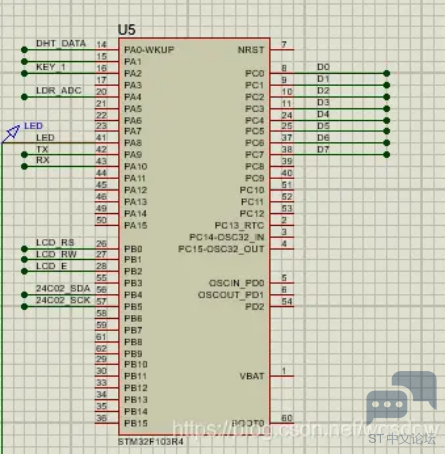Click the D6 net label
Image resolution: width=445 pixels, height=454 pixels.
tap(323, 138)
